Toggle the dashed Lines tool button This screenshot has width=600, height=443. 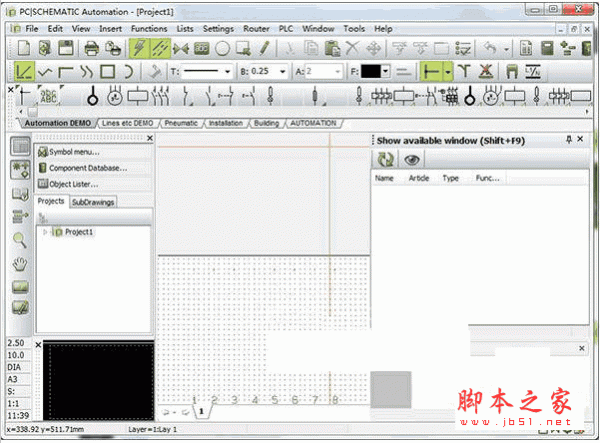tap(160, 49)
